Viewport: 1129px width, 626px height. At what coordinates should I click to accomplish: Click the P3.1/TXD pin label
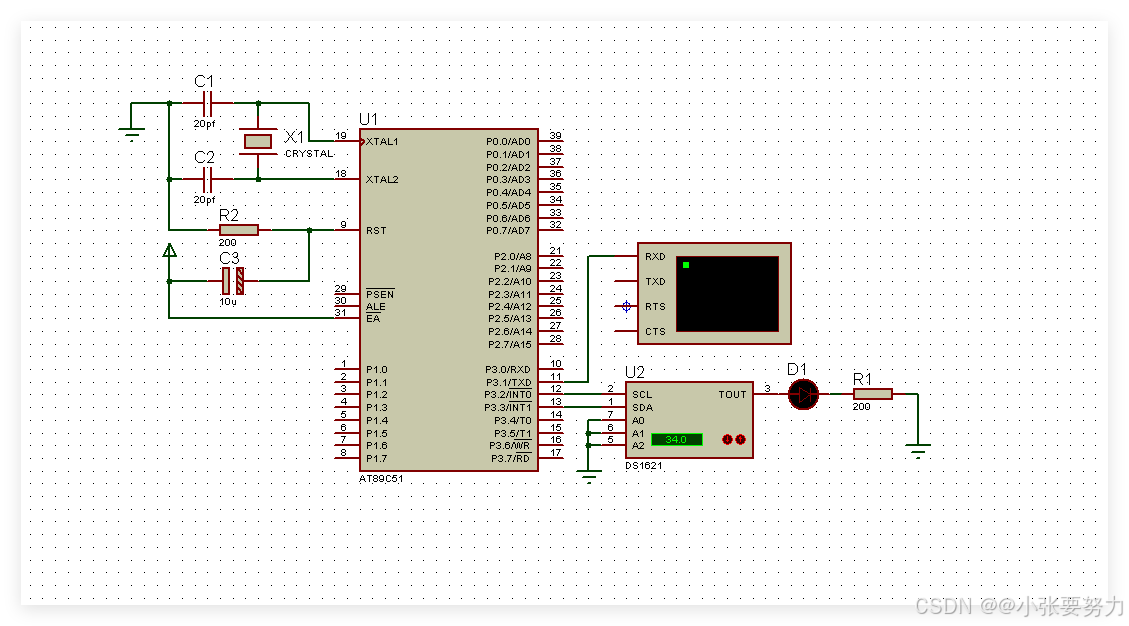coord(508,383)
